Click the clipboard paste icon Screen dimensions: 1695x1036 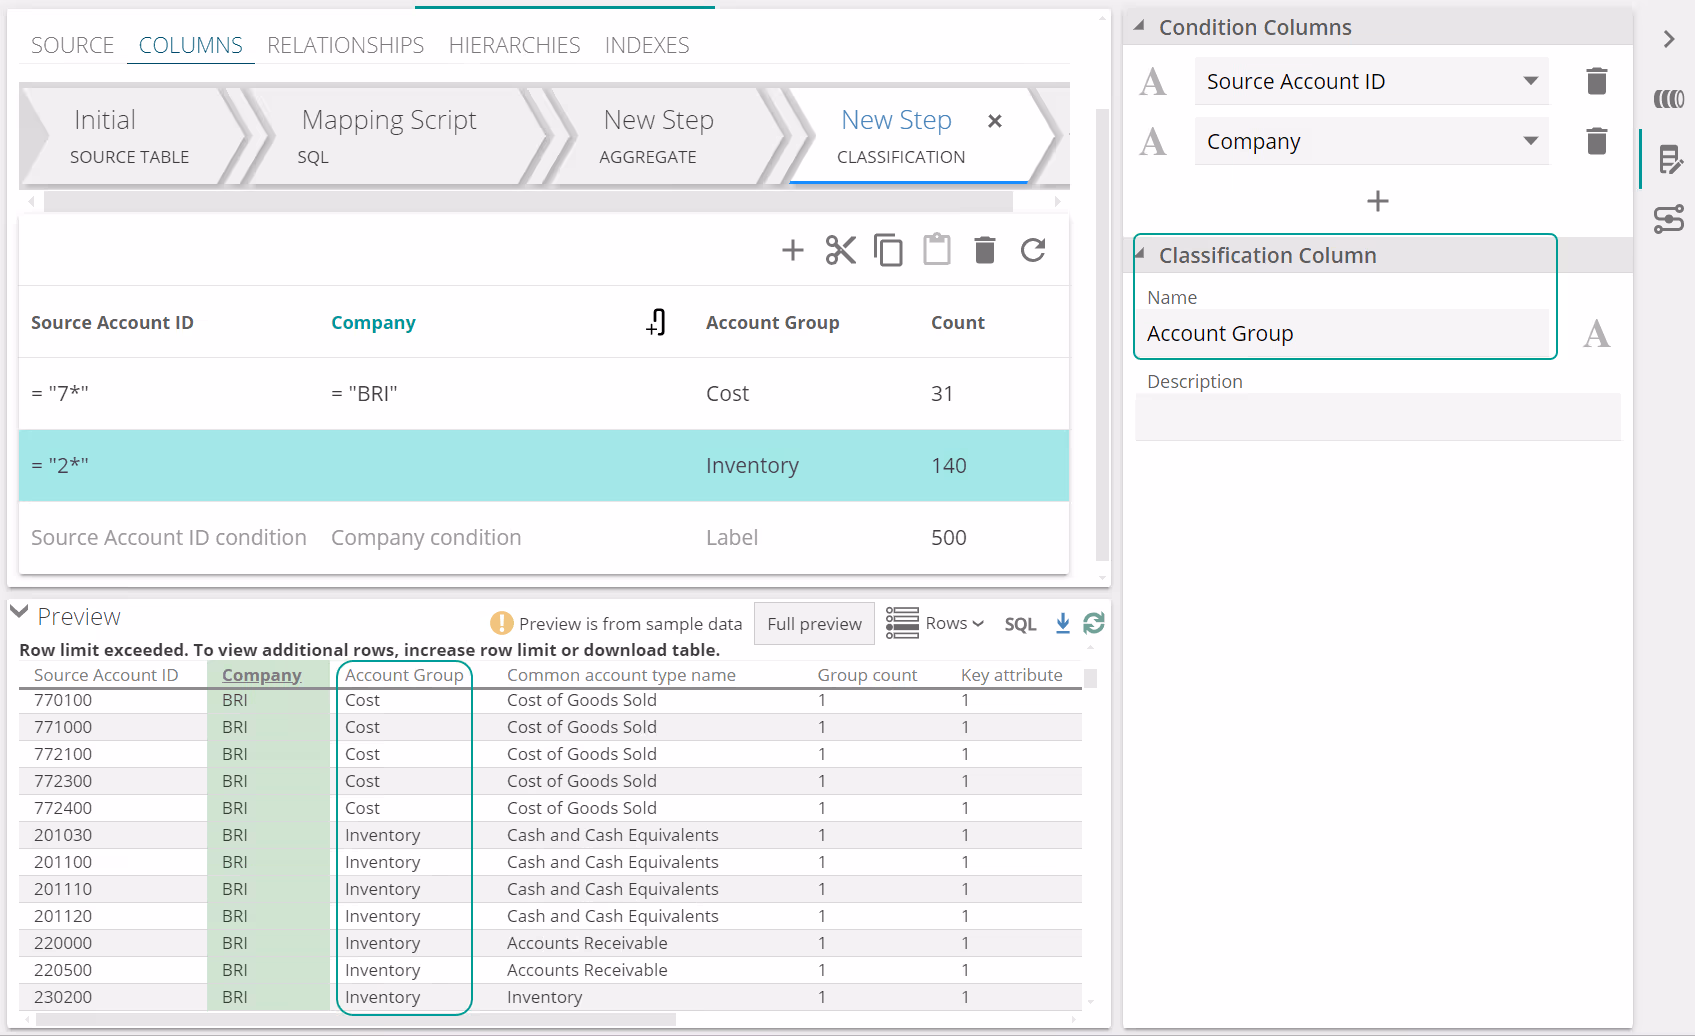[936, 250]
